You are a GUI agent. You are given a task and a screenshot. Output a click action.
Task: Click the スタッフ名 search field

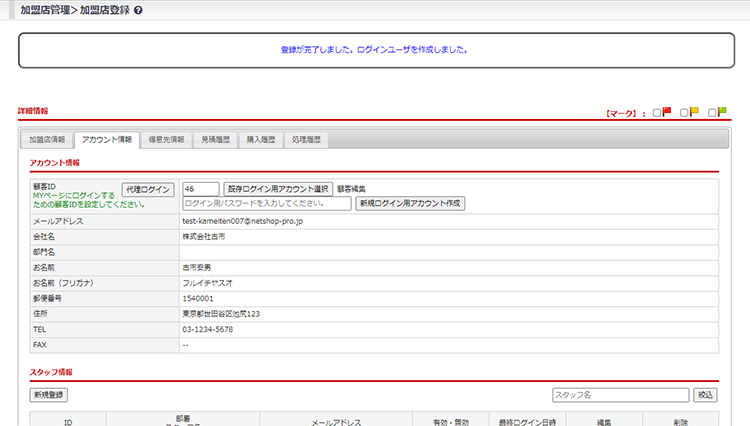620,395
